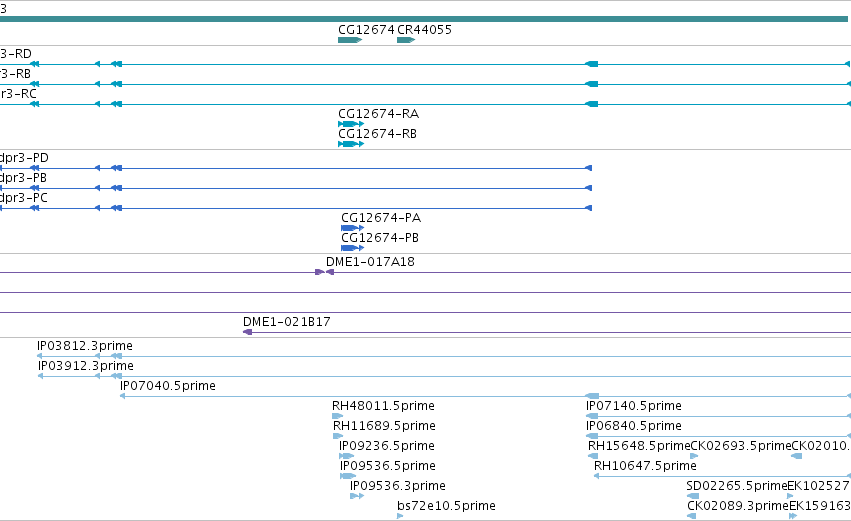Click the IP09236.5prime feature glyph
This screenshot has width=851, height=521.
coord(346,456)
